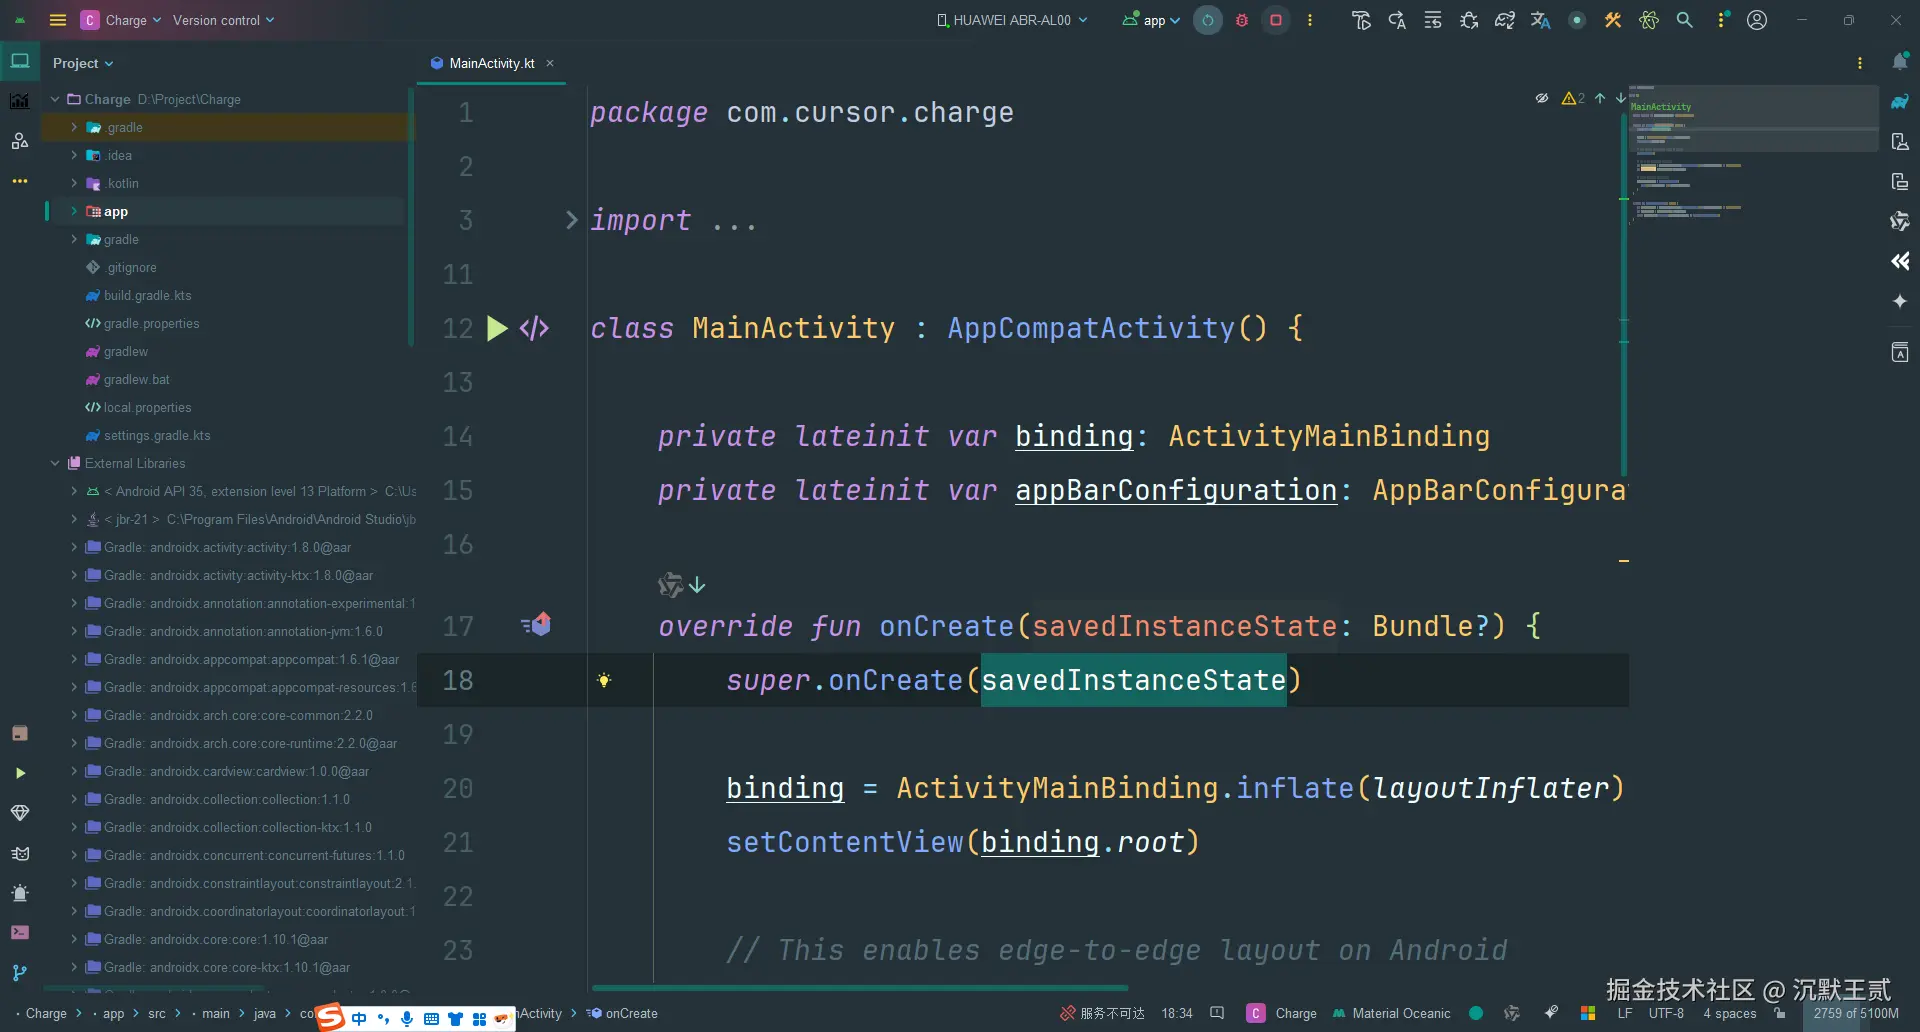Open Search Everywhere magnifier
Viewport: 1920px width, 1032px height.
[1685, 20]
